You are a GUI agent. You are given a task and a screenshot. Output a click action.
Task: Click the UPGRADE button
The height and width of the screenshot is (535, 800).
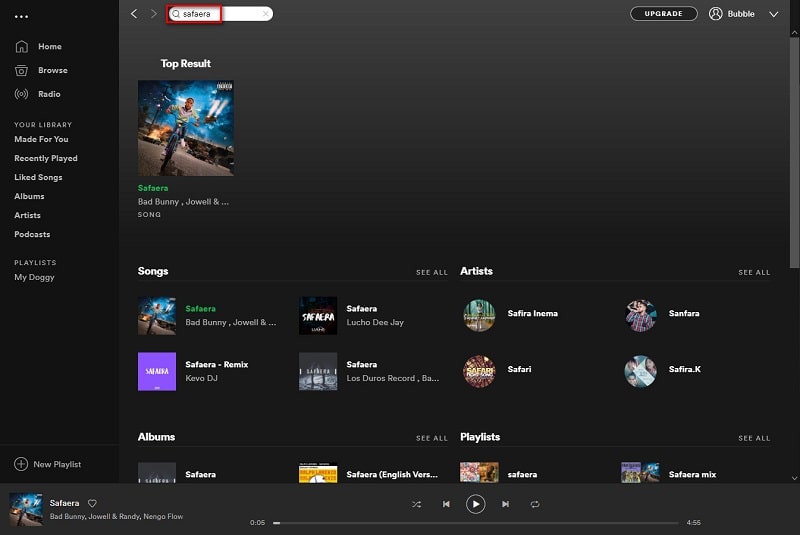(664, 14)
